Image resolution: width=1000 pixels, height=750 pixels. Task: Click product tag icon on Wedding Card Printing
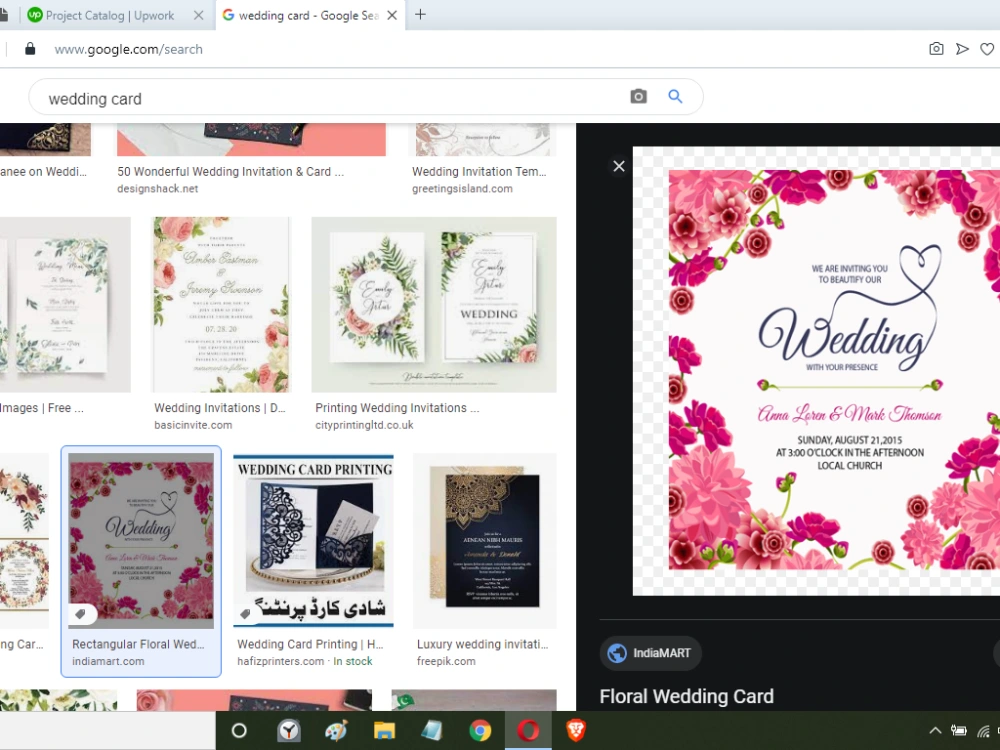pyautogui.click(x=245, y=614)
